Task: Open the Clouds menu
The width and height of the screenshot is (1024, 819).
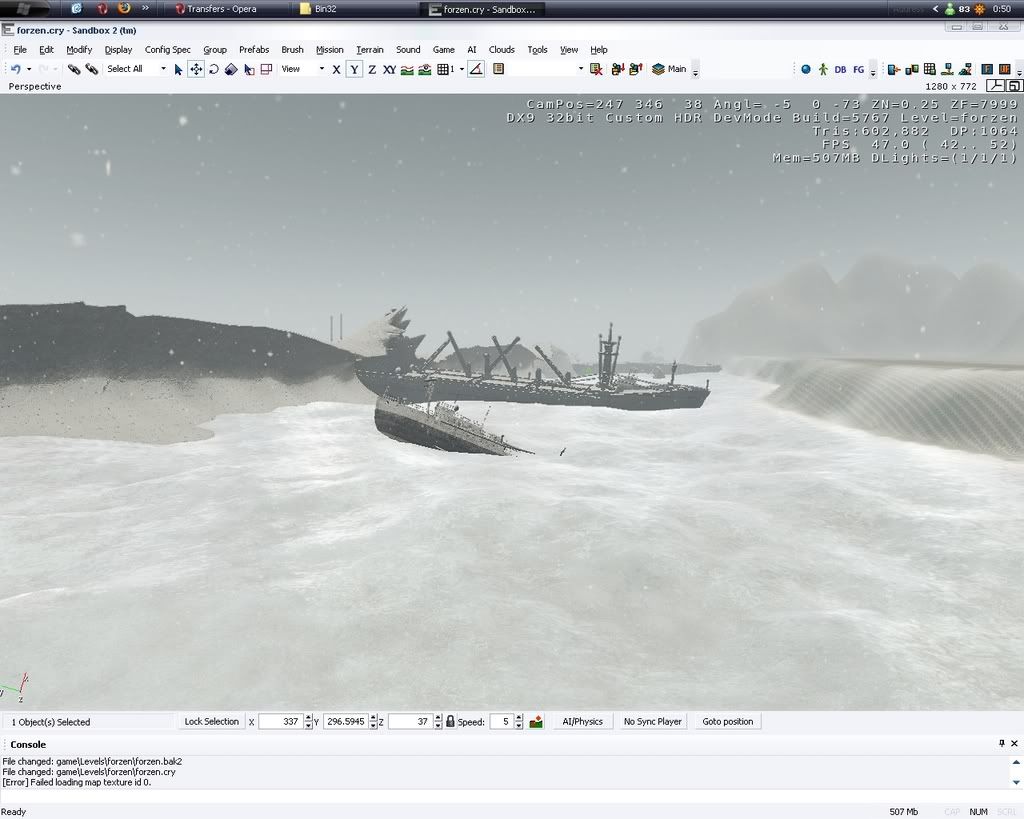Action: point(502,50)
